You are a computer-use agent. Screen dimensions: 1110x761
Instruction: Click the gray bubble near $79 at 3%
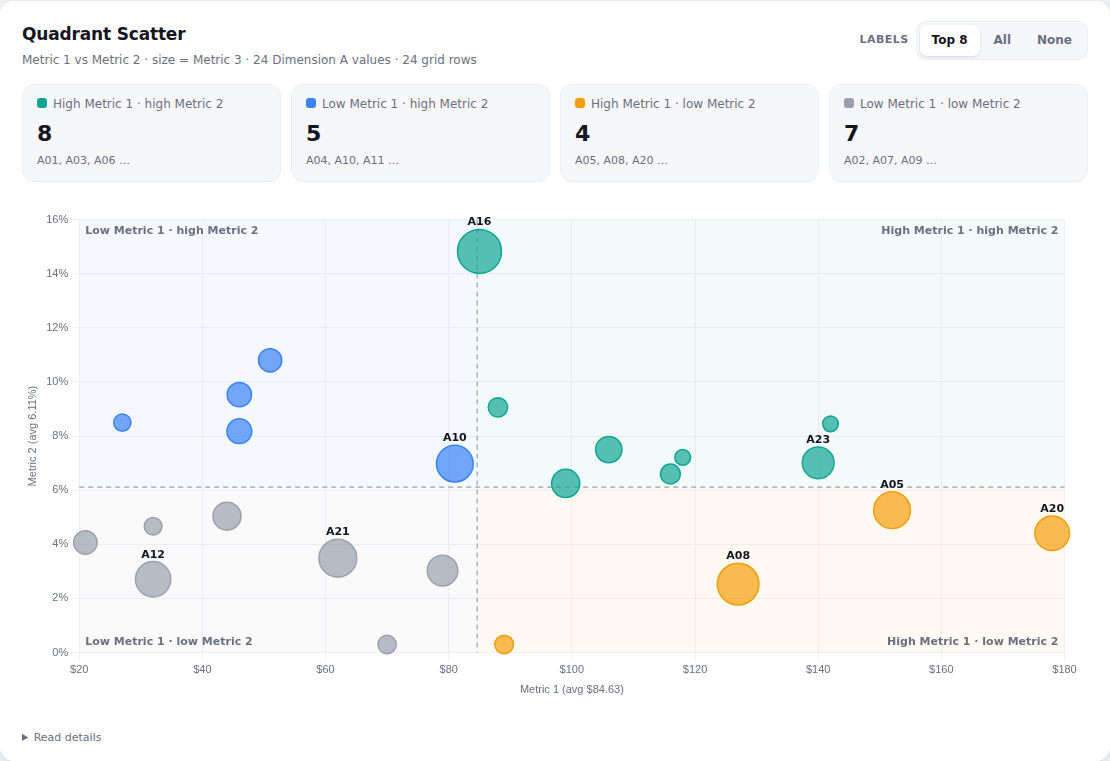pos(442,571)
